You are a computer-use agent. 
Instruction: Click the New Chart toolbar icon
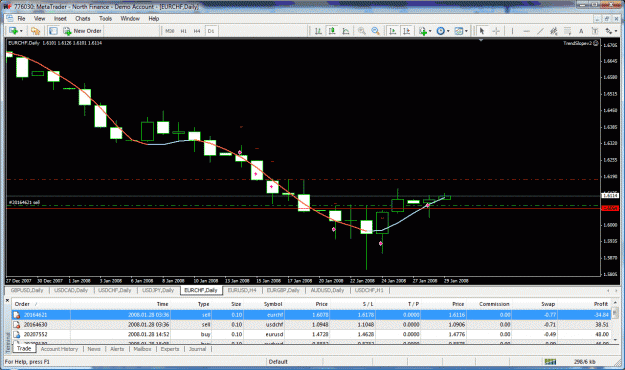point(13,31)
